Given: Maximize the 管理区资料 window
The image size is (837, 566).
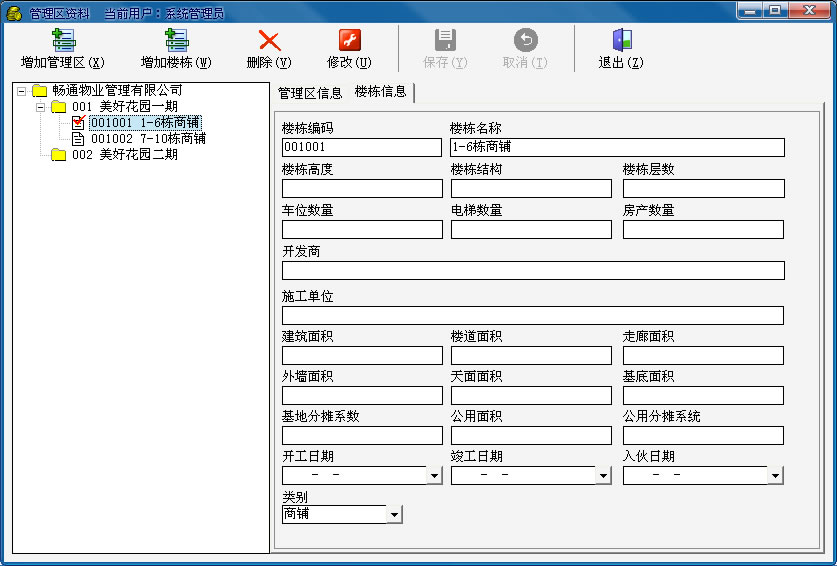Looking at the screenshot, I should [x=776, y=10].
